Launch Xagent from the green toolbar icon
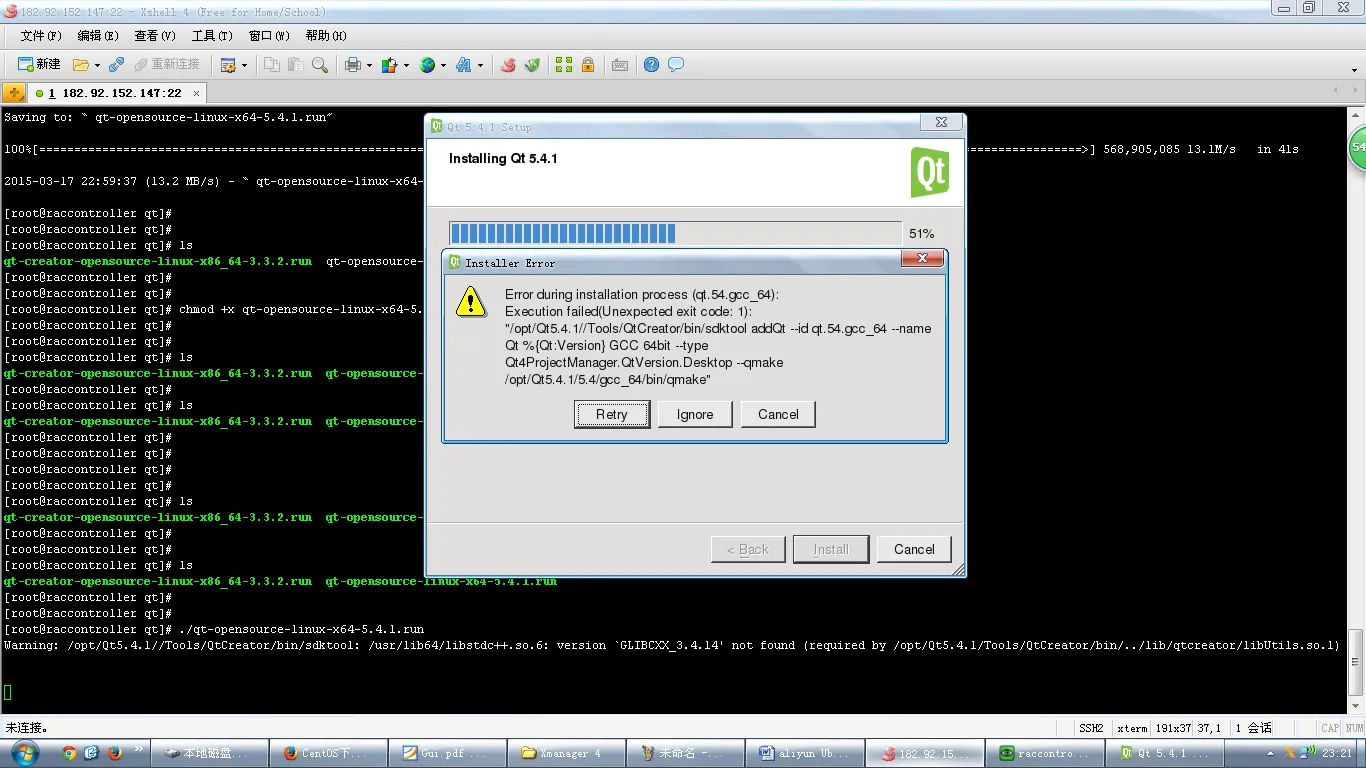Viewport: 1366px width, 768px height. (x=532, y=65)
